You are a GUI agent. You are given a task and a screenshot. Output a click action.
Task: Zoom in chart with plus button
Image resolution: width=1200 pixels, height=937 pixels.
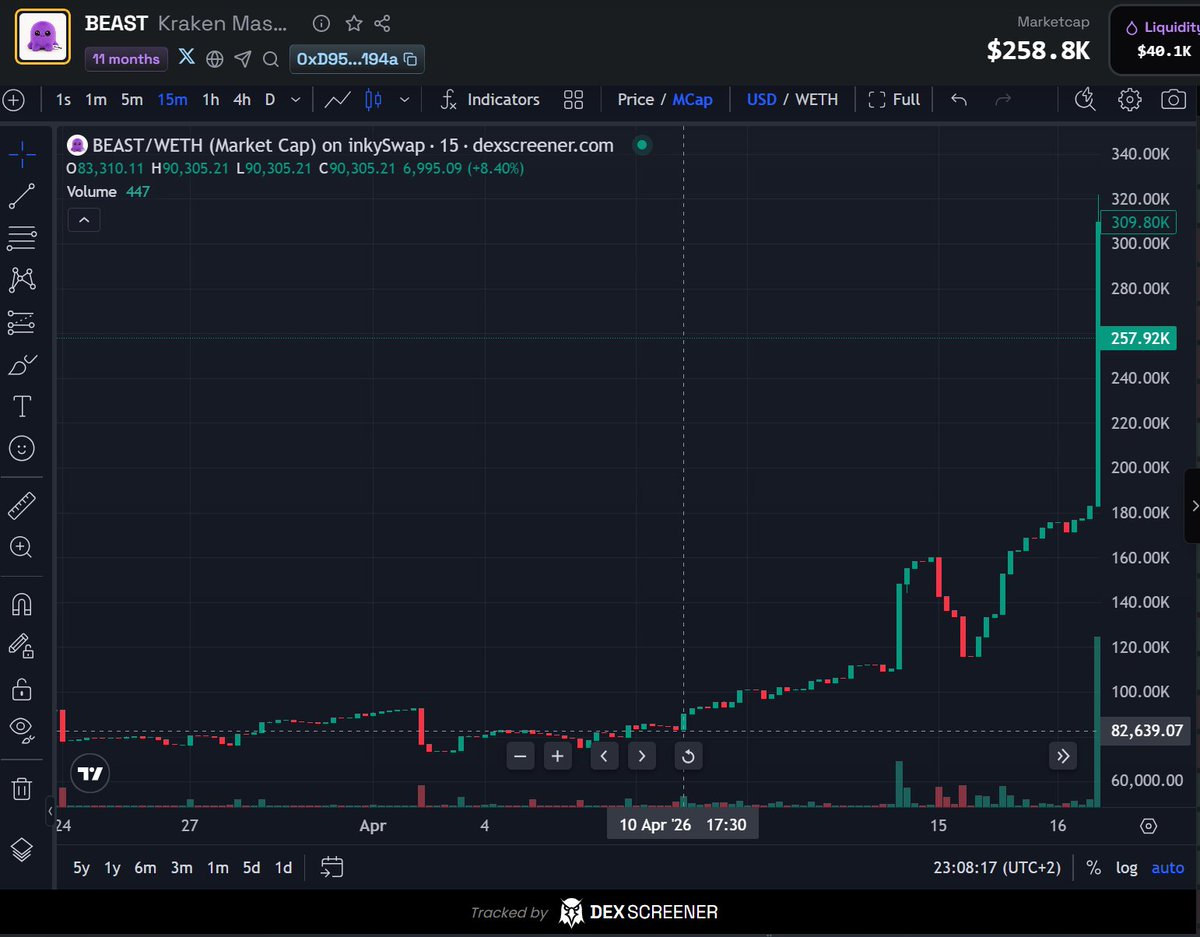pyautogui.click(x=558, y=756)
